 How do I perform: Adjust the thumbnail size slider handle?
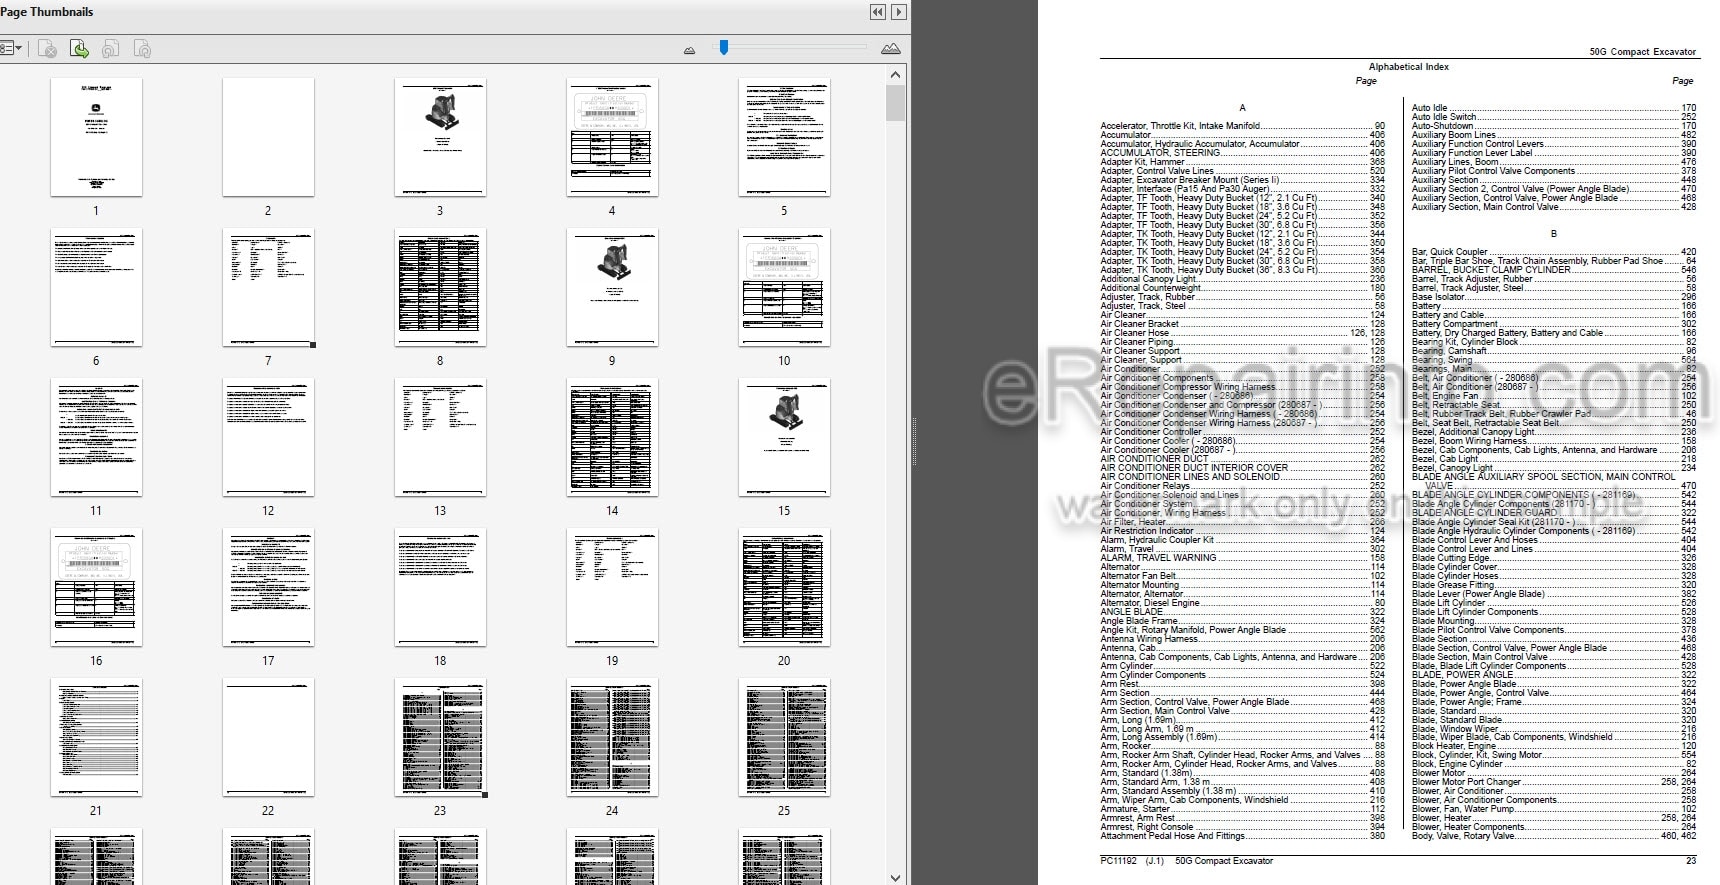pos(724,47)
